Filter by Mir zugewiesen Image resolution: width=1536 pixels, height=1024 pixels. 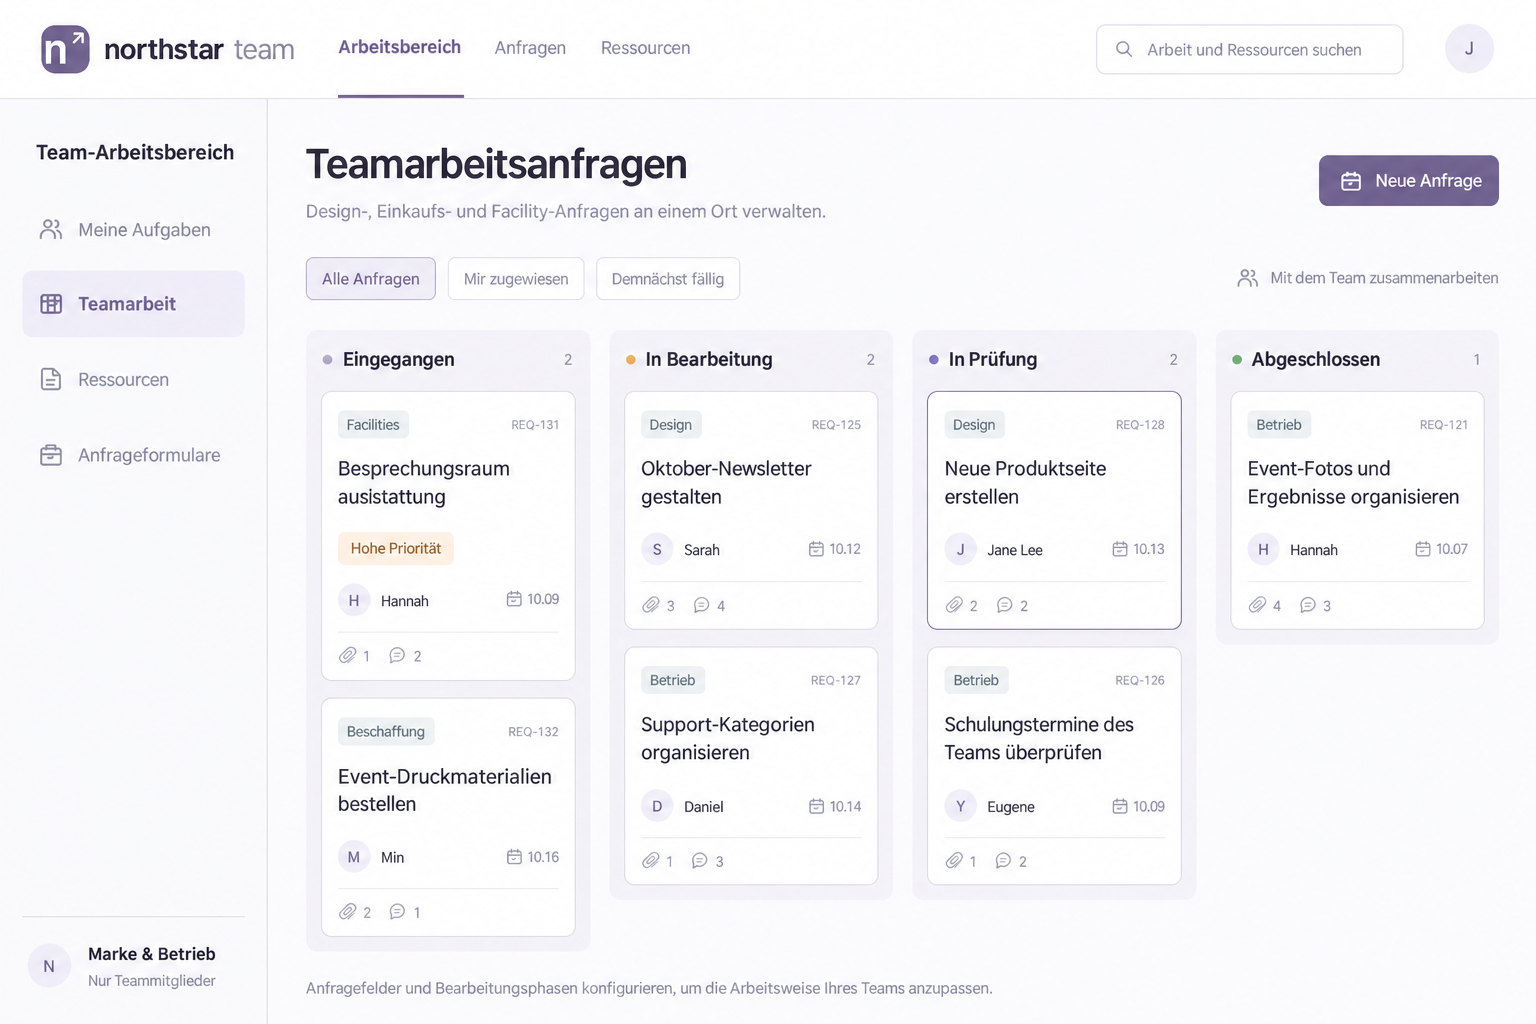516,279
